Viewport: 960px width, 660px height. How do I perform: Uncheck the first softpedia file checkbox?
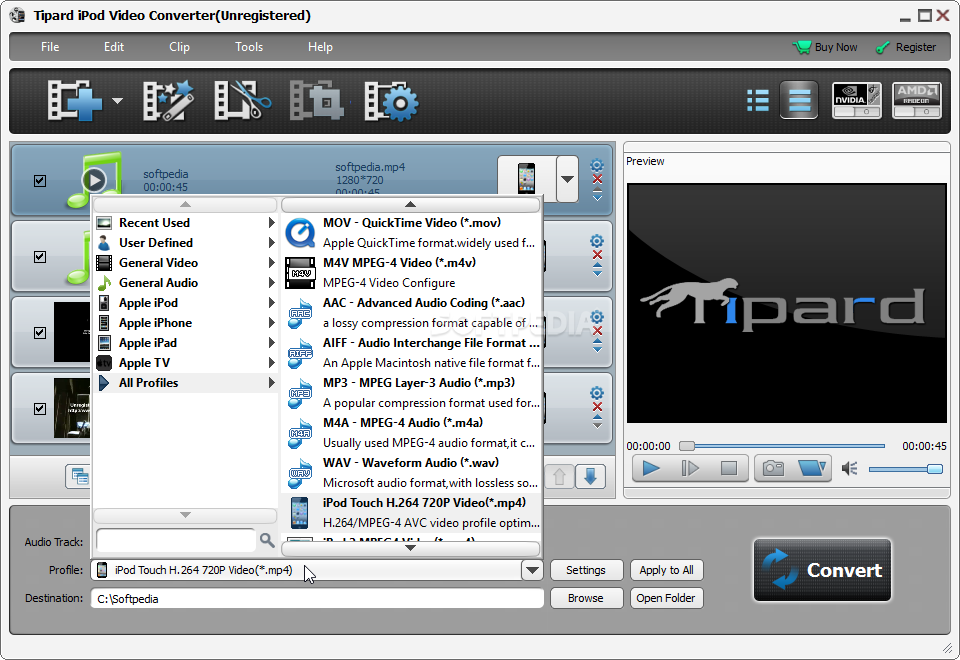(40, 181)
